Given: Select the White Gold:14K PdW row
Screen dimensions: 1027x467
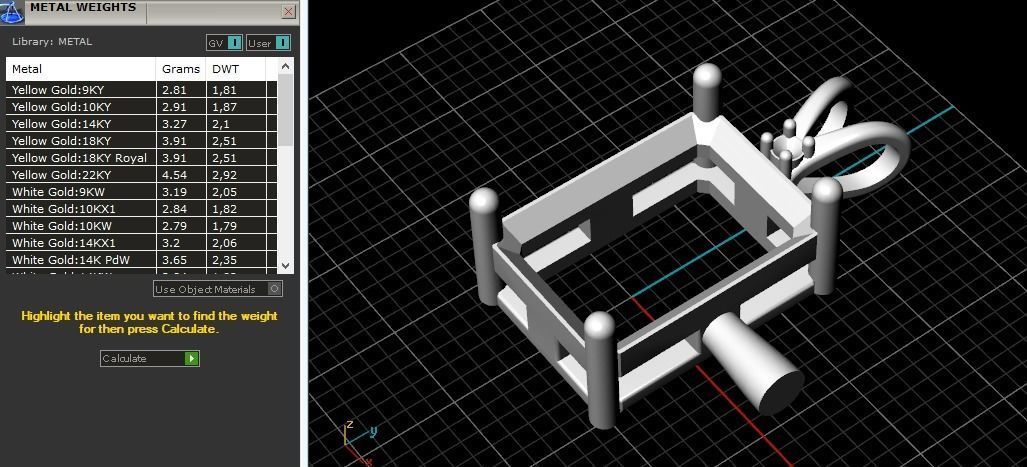Looking at the screenshot, I should (141, 260).
